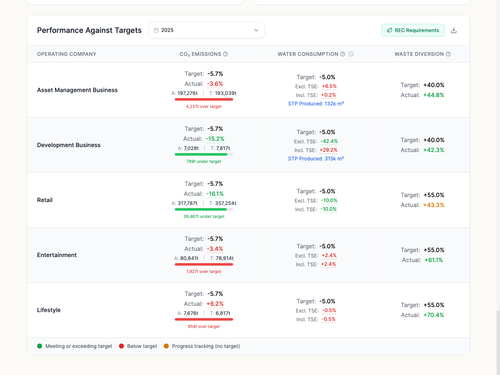Click STP Produced: 315k m³ link

(316, 159)
